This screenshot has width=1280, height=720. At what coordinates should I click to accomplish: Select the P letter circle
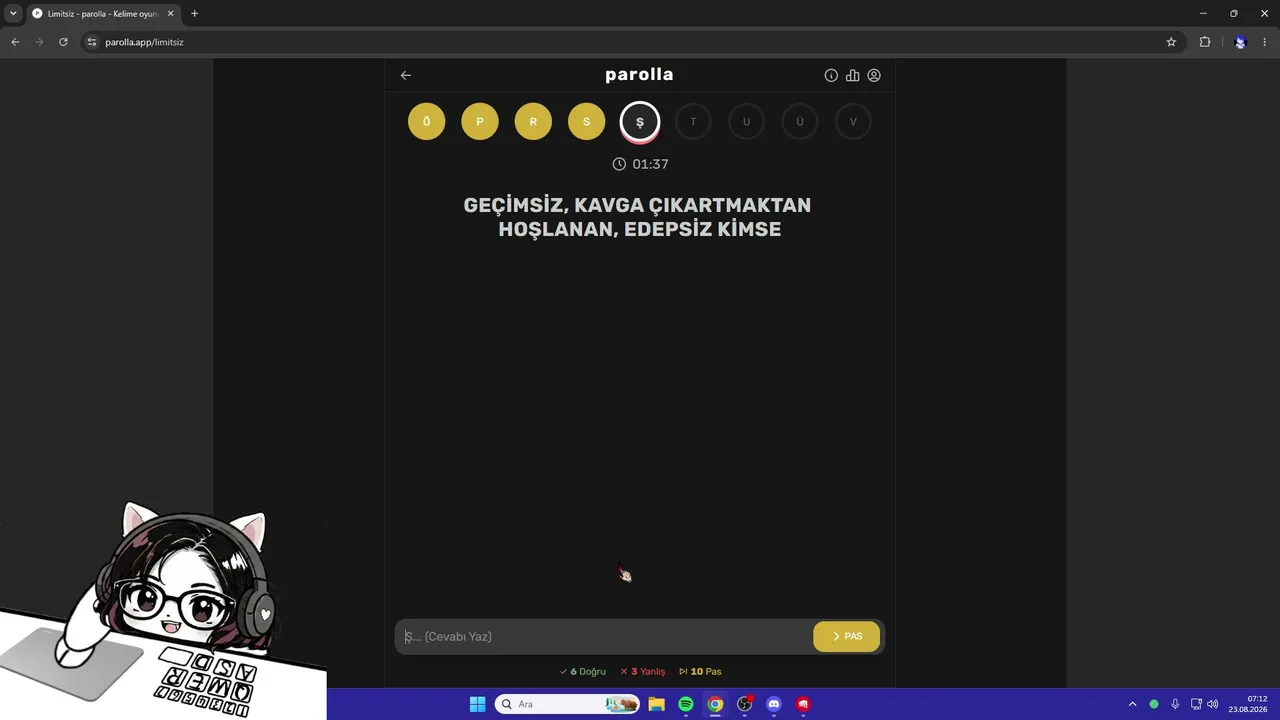pyautogui.click(x=480, y=122)
